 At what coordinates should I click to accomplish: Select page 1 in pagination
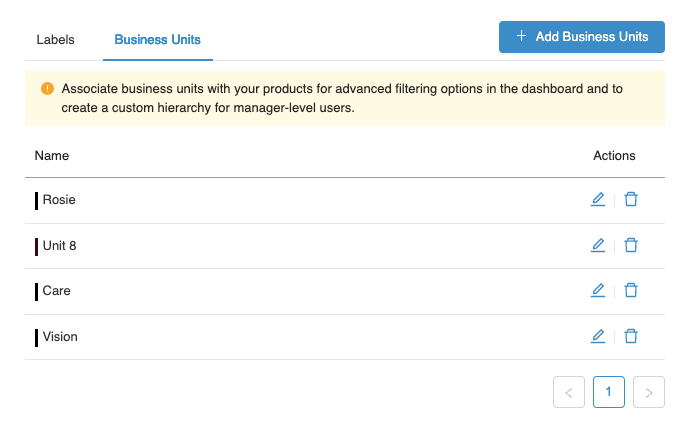coord(609,392)
